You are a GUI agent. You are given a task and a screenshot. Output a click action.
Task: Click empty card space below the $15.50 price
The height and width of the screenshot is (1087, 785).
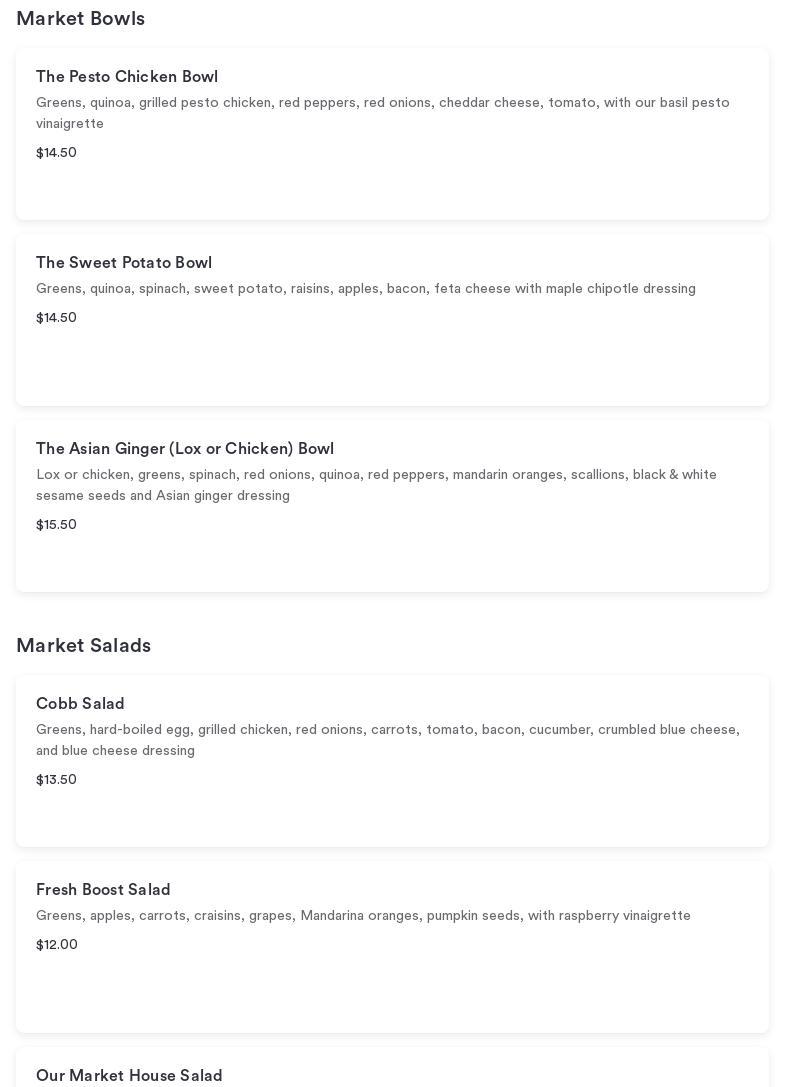pos(392,563)
